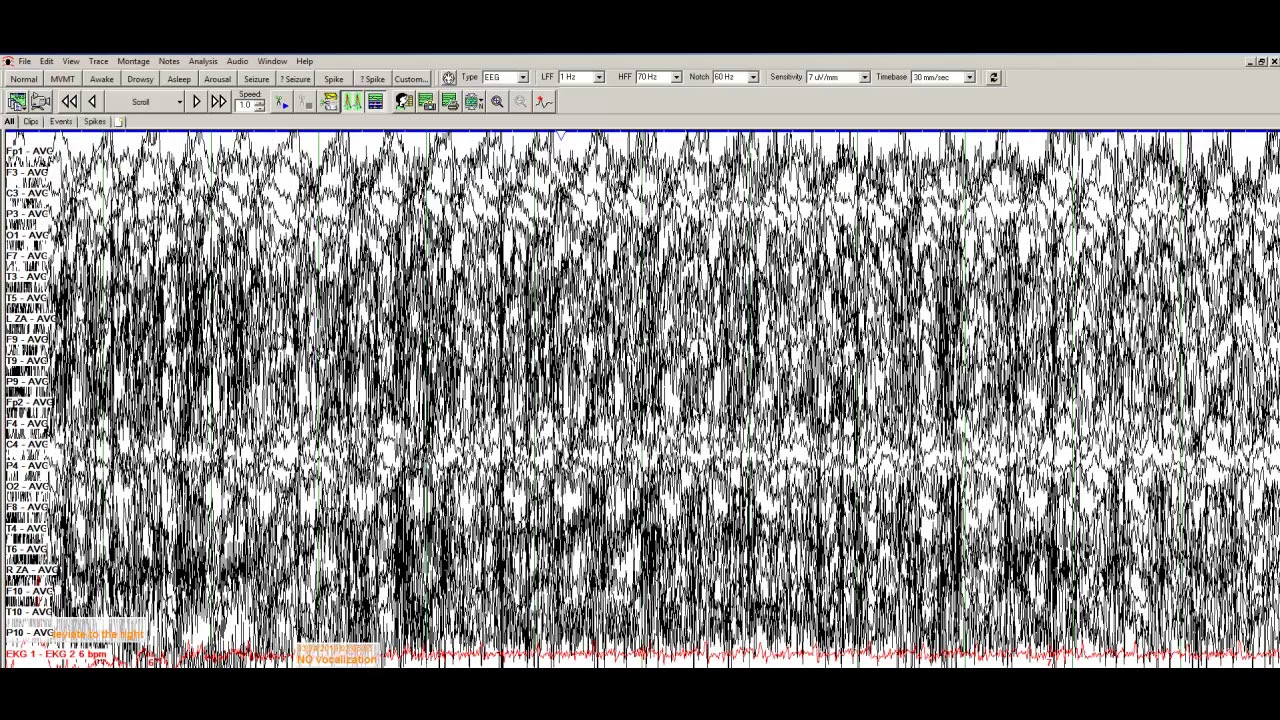Select the Clips tab
Viewport: 1280px width, 720px height.
(31, 121)
